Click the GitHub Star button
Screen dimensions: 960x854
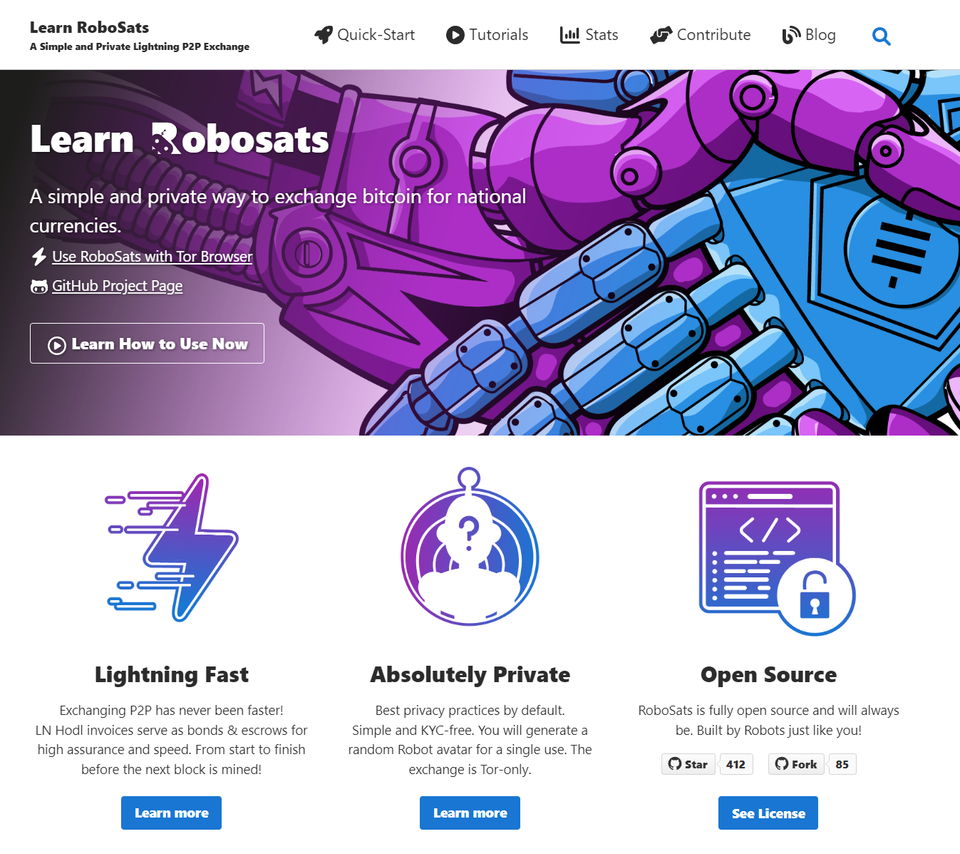tap(688, 764)
